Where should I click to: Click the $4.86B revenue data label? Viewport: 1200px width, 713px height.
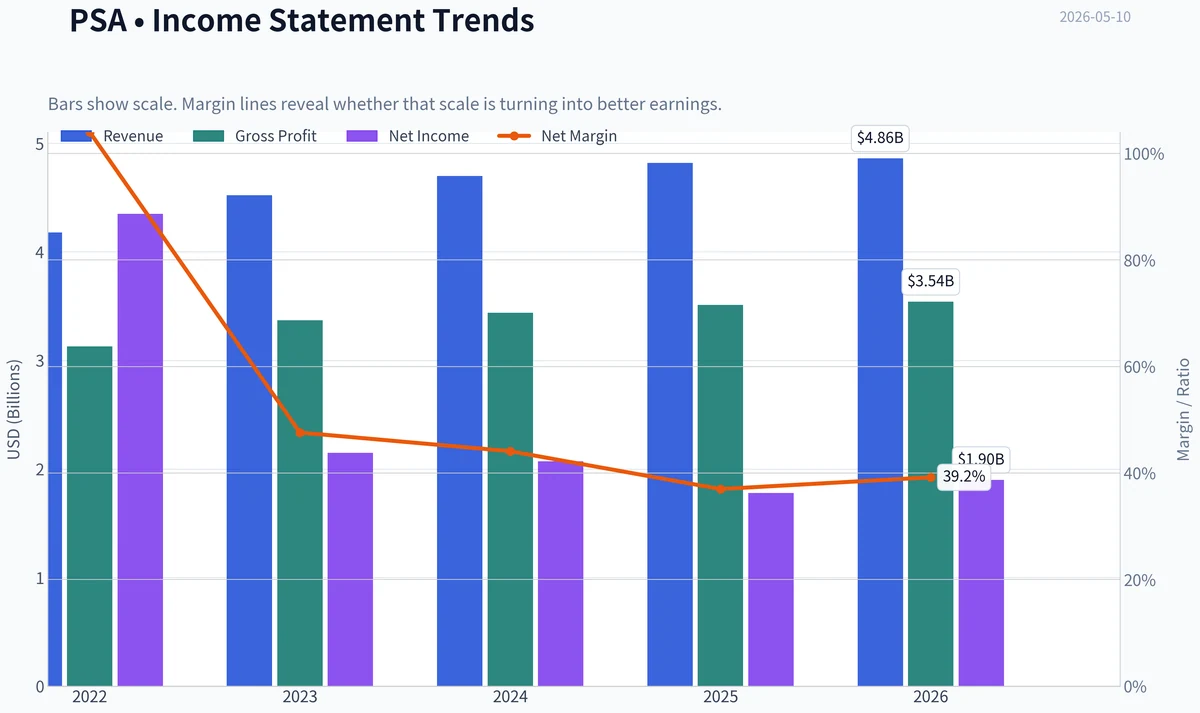[x=880, y=138]
